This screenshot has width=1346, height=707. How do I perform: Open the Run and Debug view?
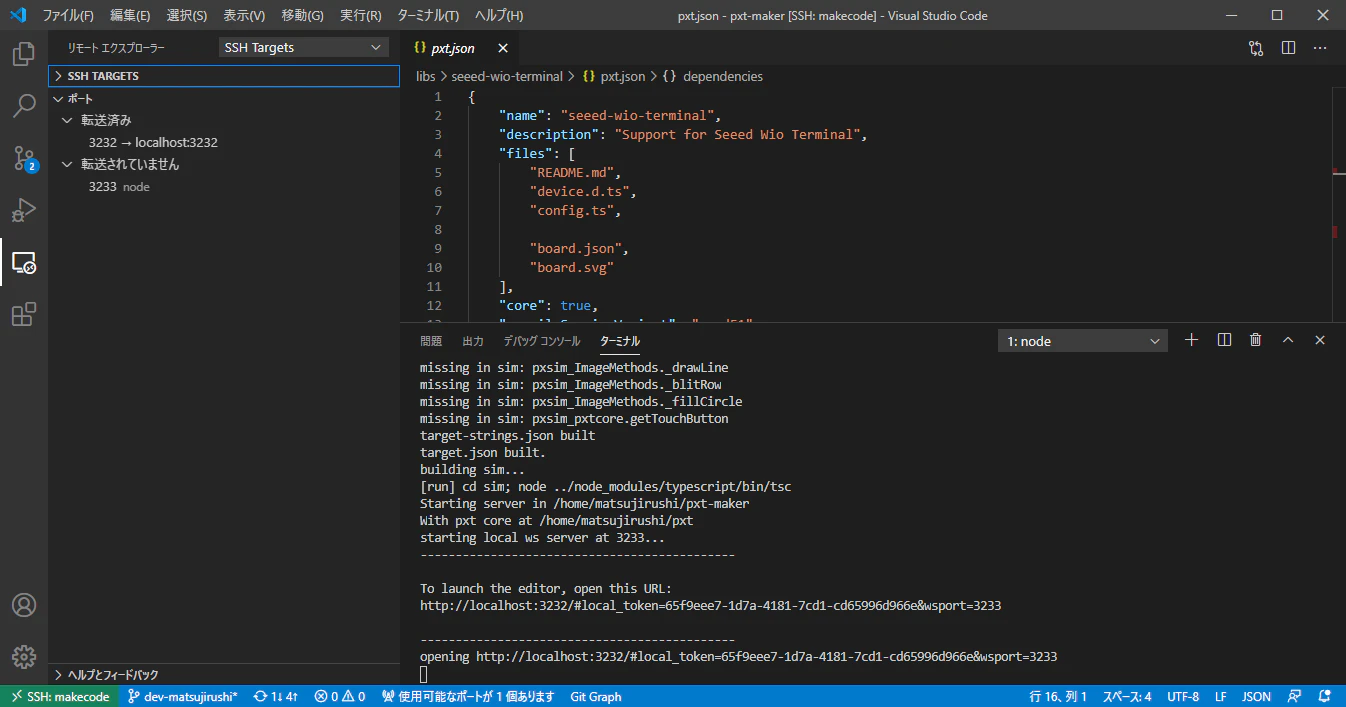click(24, 210)
